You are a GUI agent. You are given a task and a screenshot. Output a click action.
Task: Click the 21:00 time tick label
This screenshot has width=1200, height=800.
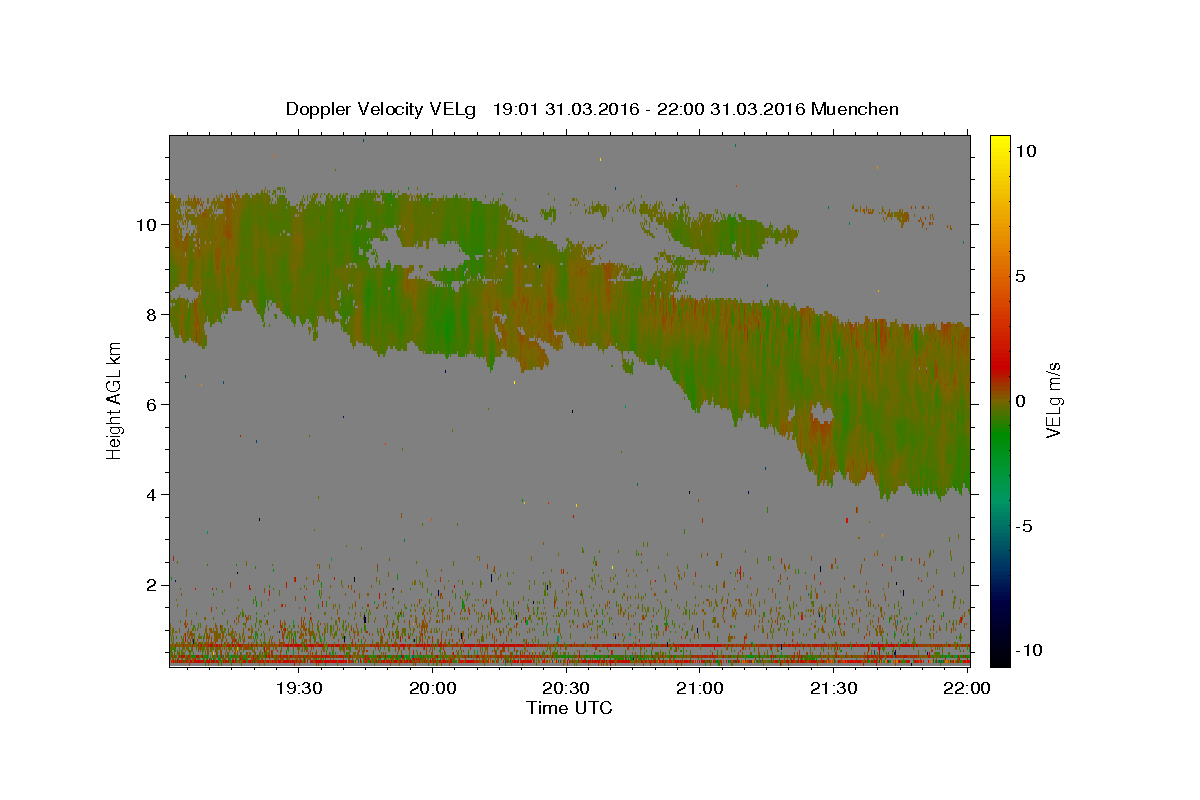[700, 688]
